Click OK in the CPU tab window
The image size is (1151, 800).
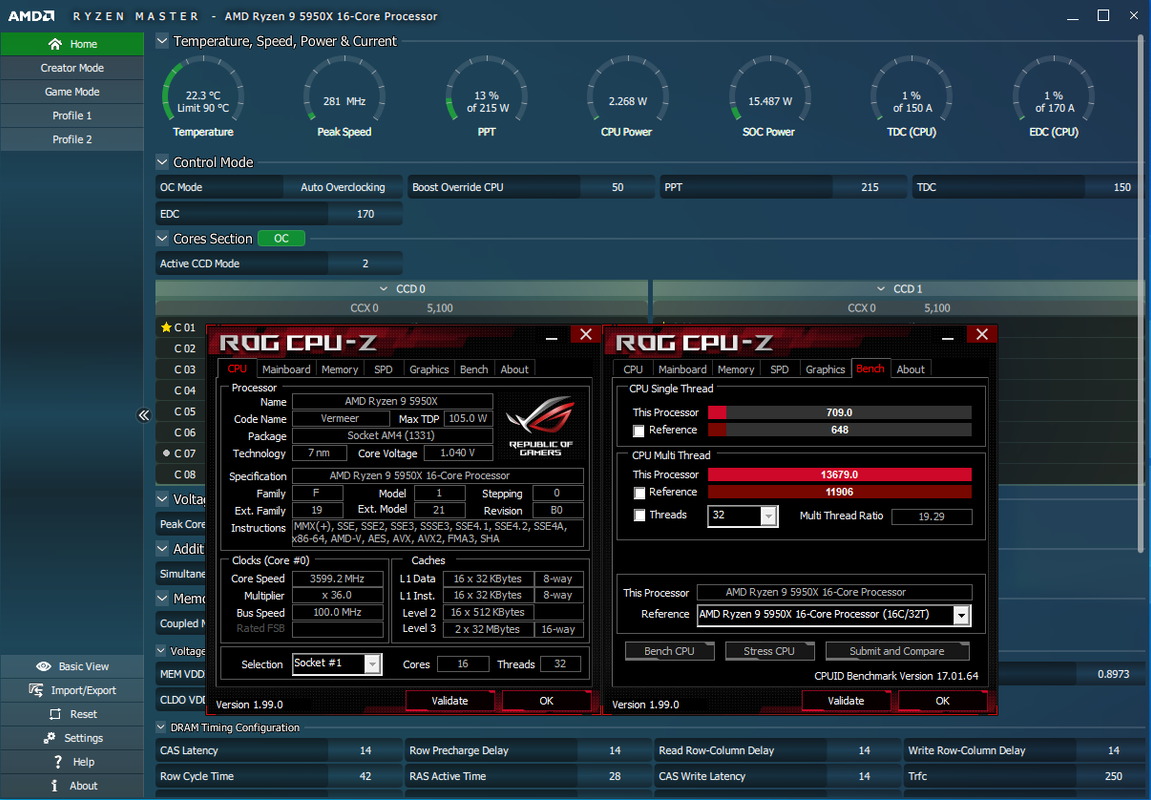click(x=546, y=701)
